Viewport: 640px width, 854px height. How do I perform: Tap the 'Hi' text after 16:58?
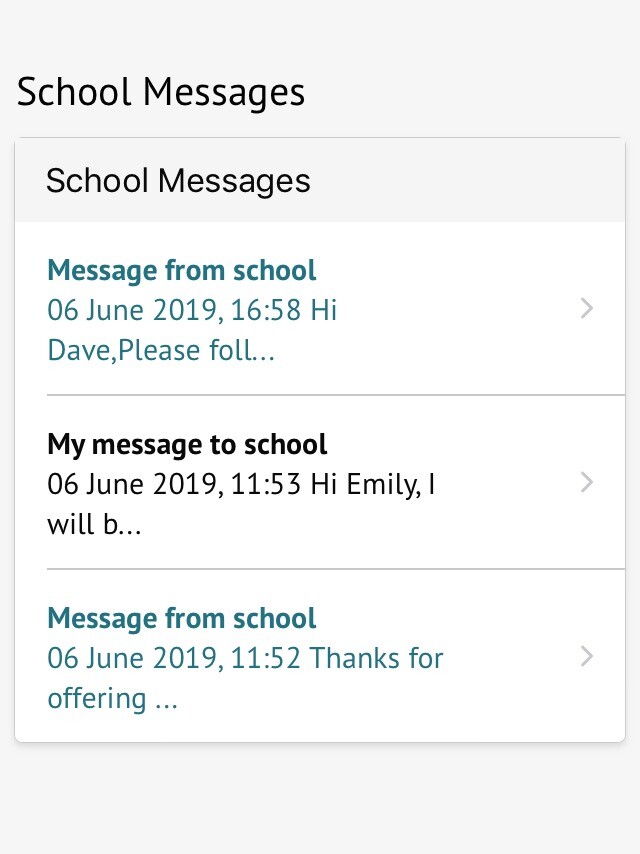click(x=323, y=310)
